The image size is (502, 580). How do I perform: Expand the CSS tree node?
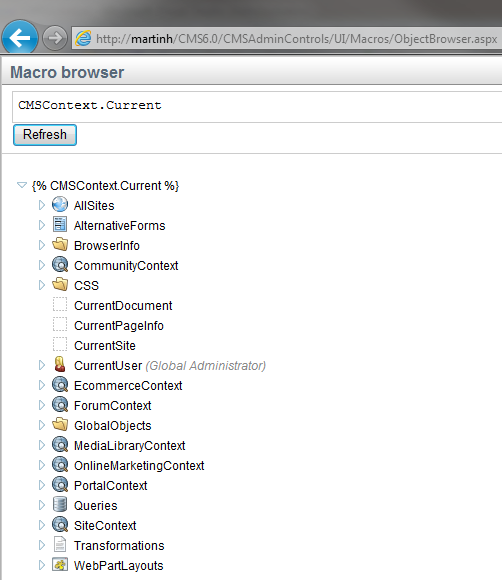coord(42,285)
